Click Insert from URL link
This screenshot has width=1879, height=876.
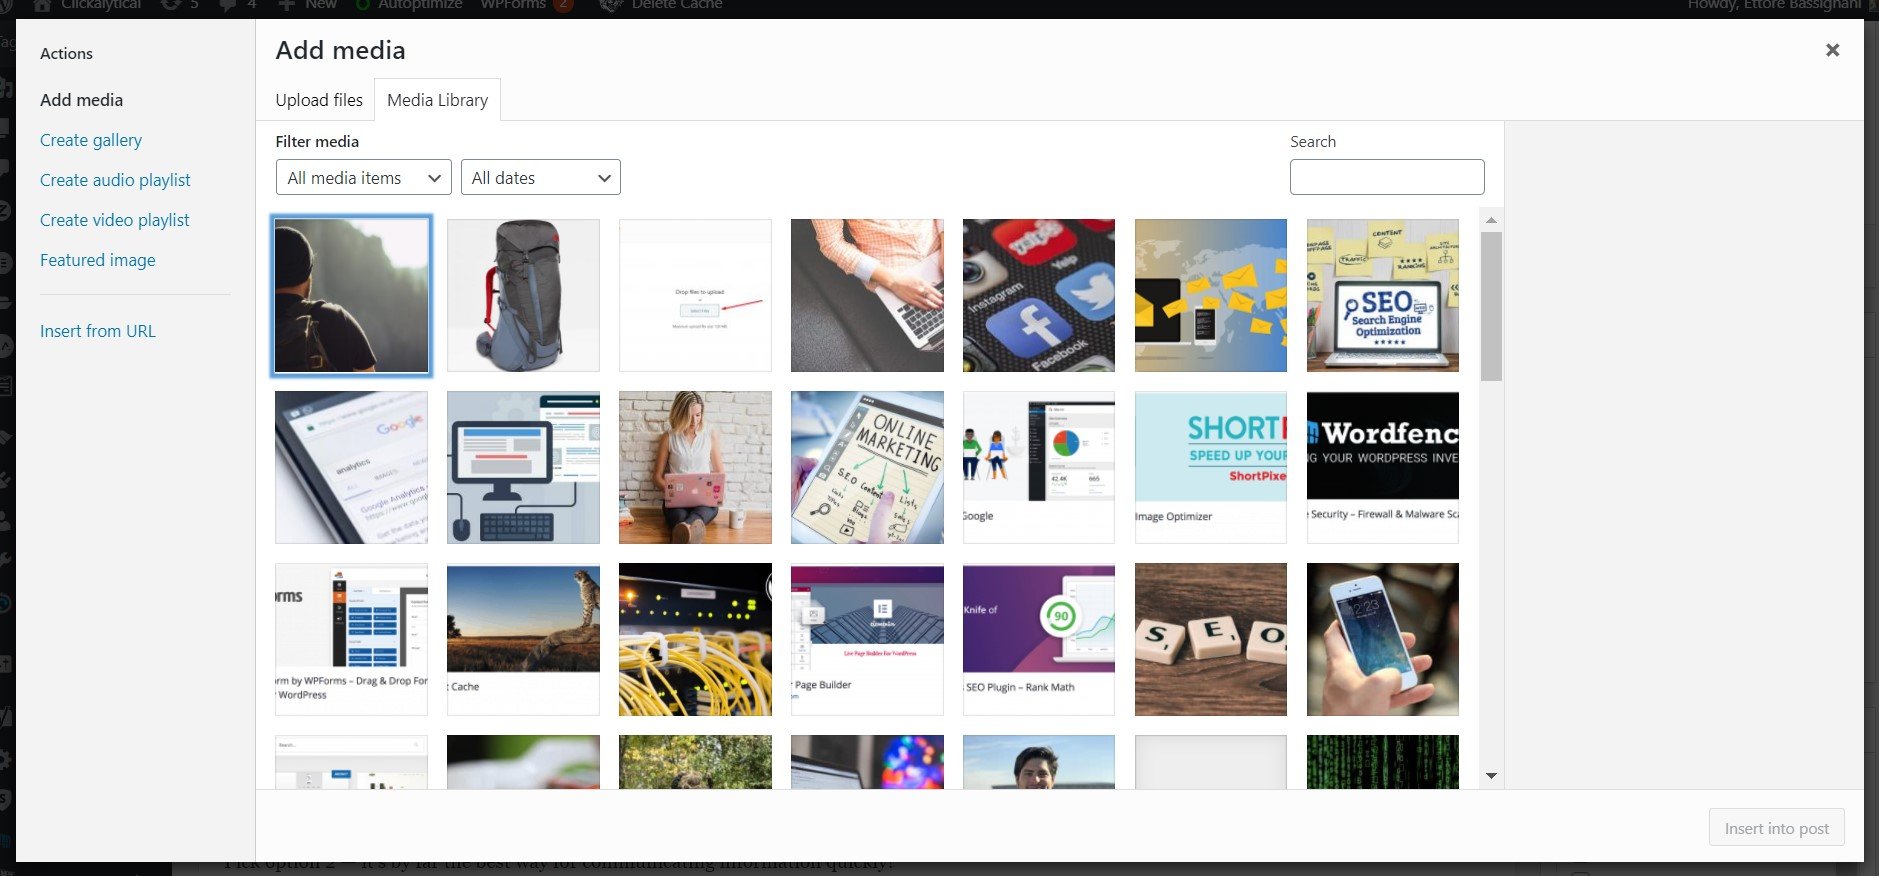[x=98, y=331]
